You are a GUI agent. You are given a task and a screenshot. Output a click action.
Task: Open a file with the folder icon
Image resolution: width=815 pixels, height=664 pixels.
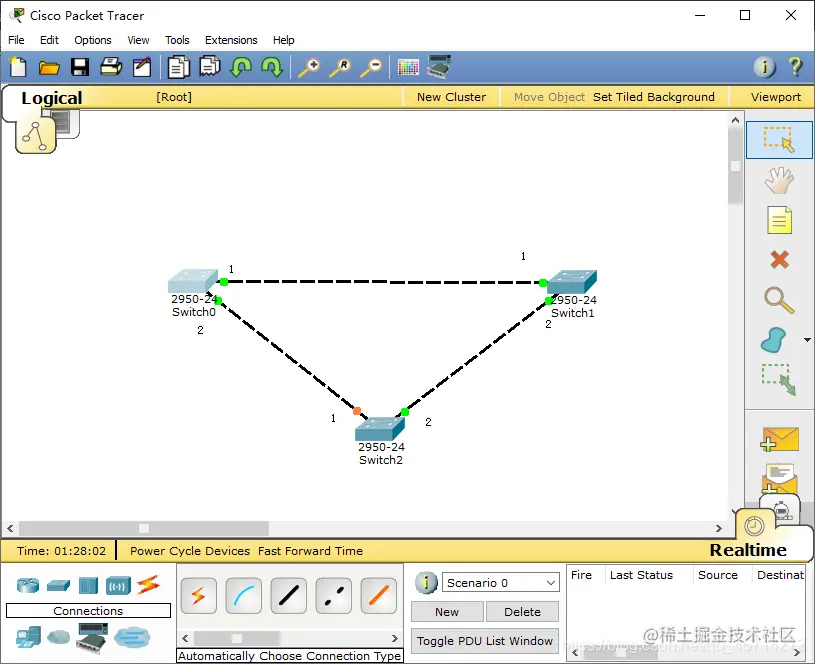coord(49,68)
